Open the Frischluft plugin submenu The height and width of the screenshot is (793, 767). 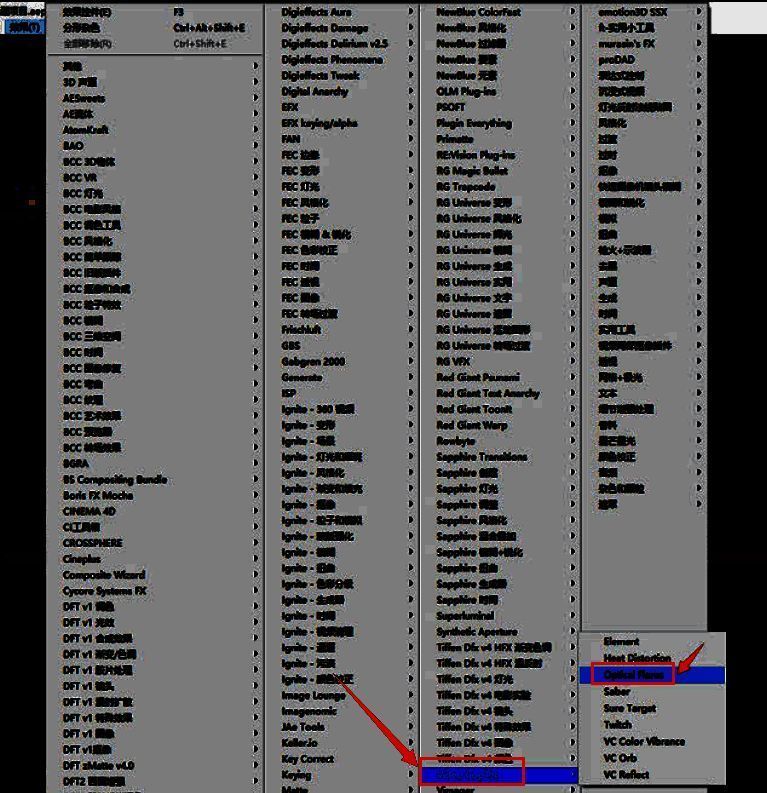(301, 329)
